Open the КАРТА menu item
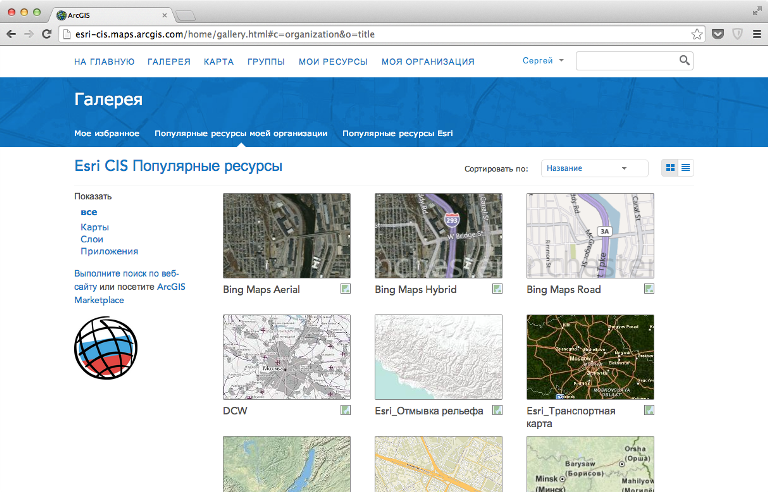Image resolution: width=768 pixels, height=492 pixels. point(219,62)
